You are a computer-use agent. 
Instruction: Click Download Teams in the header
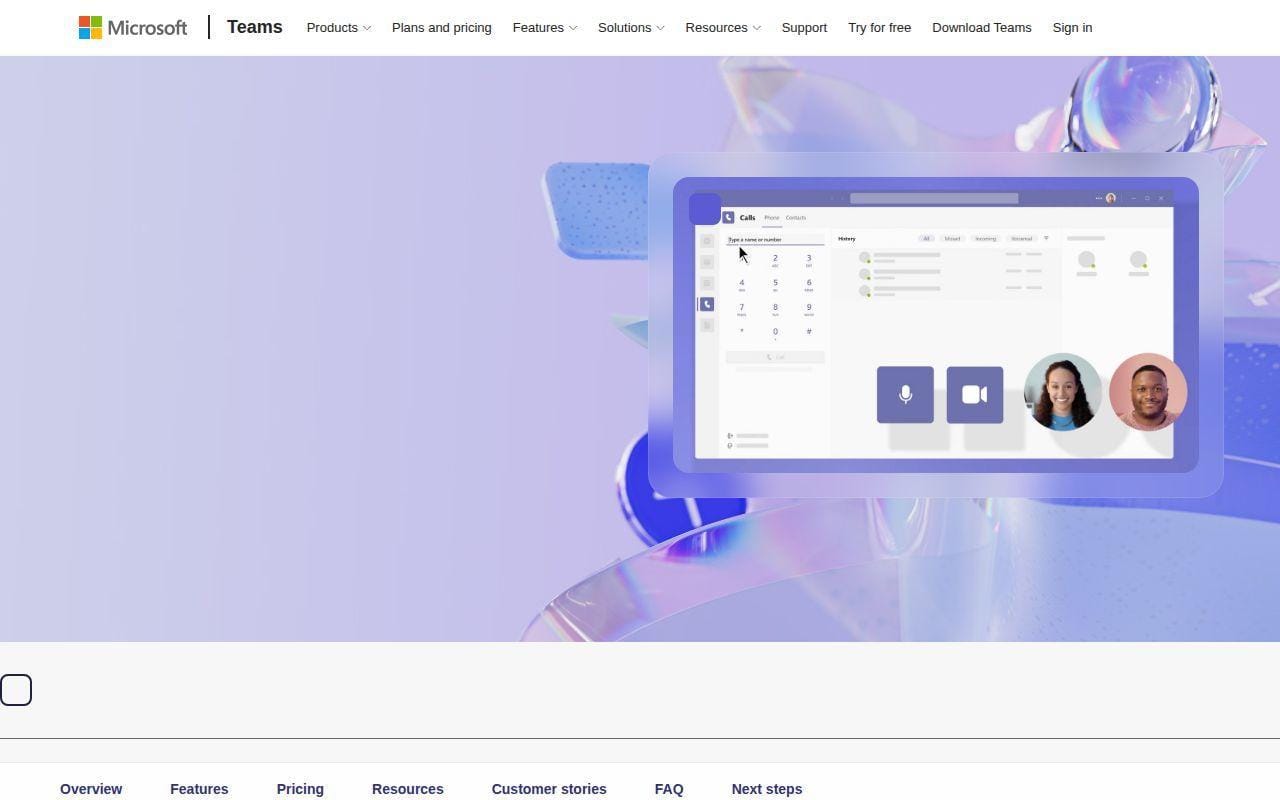(x=981, y=27)
